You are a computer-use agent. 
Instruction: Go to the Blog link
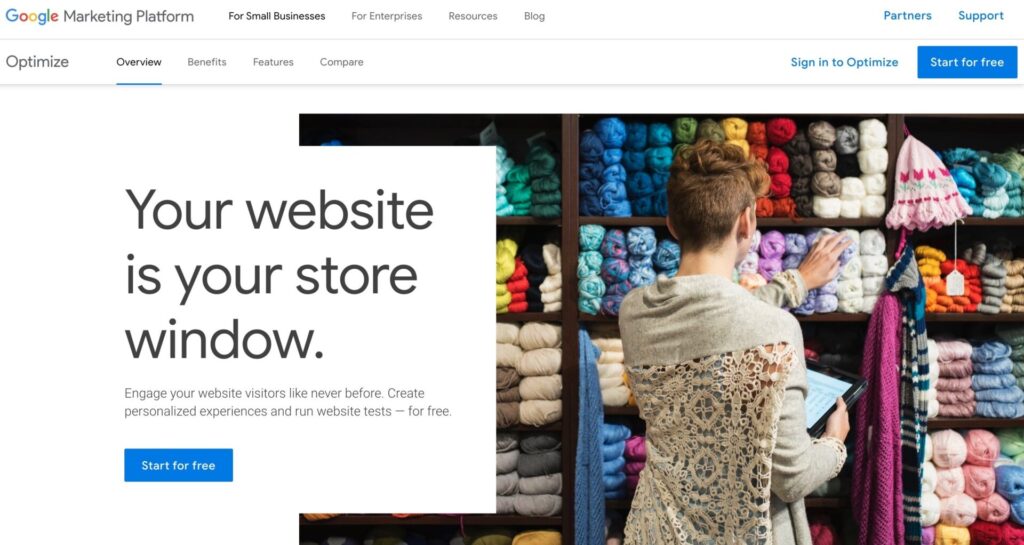534,16
